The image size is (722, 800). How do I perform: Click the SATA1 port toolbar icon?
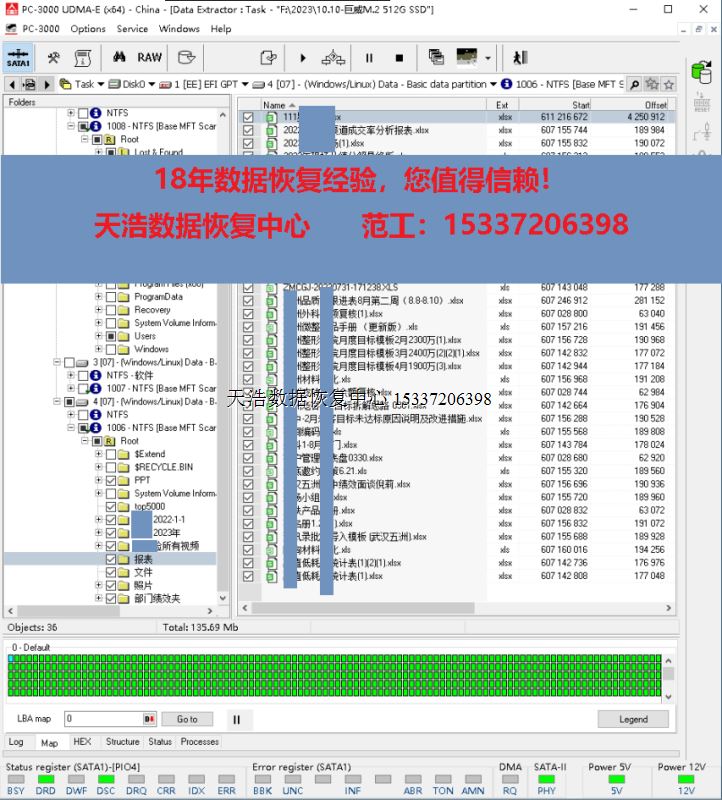click(18, 58)
